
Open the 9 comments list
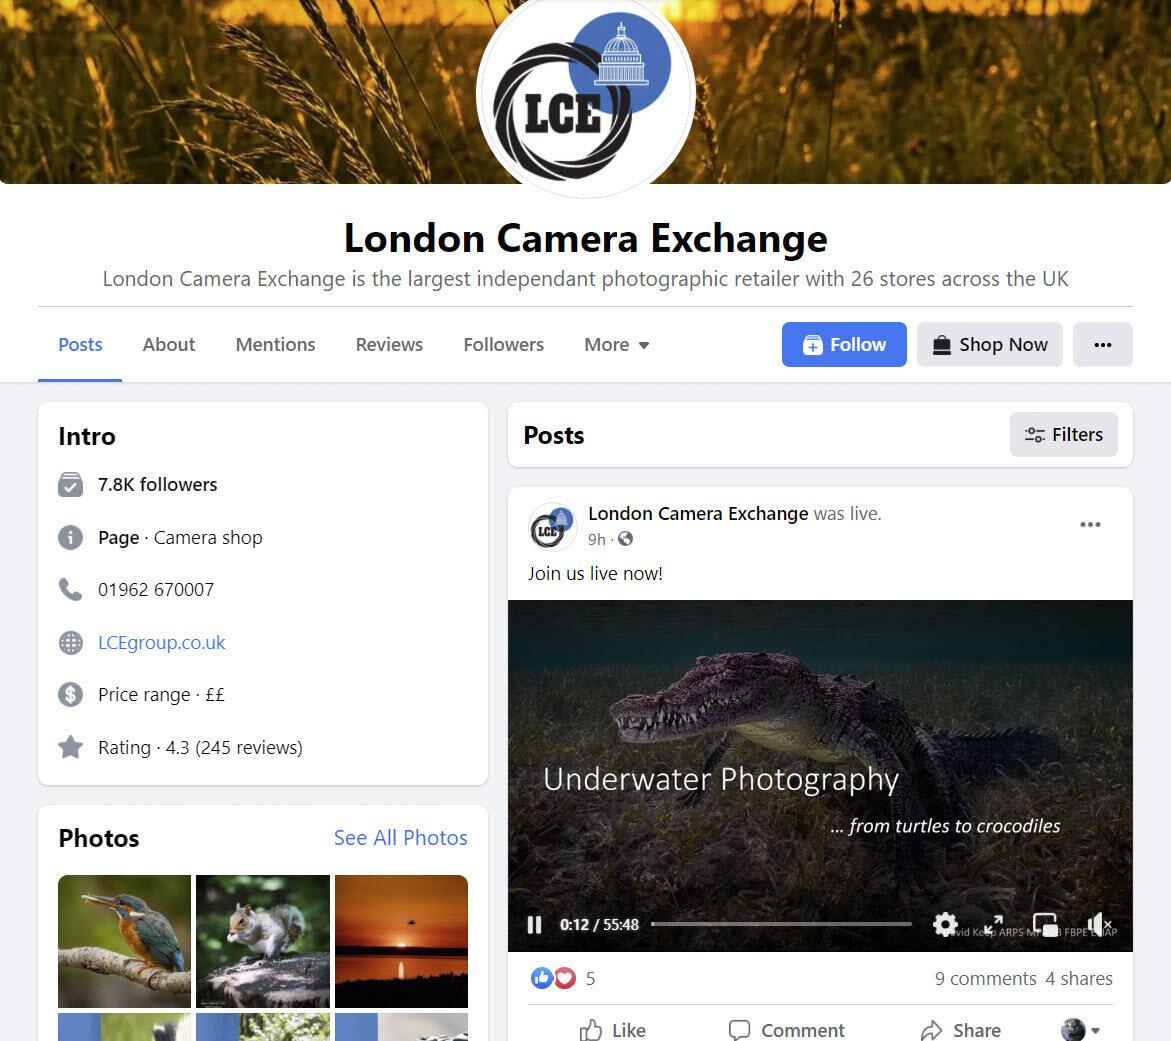tap(985, 978)
